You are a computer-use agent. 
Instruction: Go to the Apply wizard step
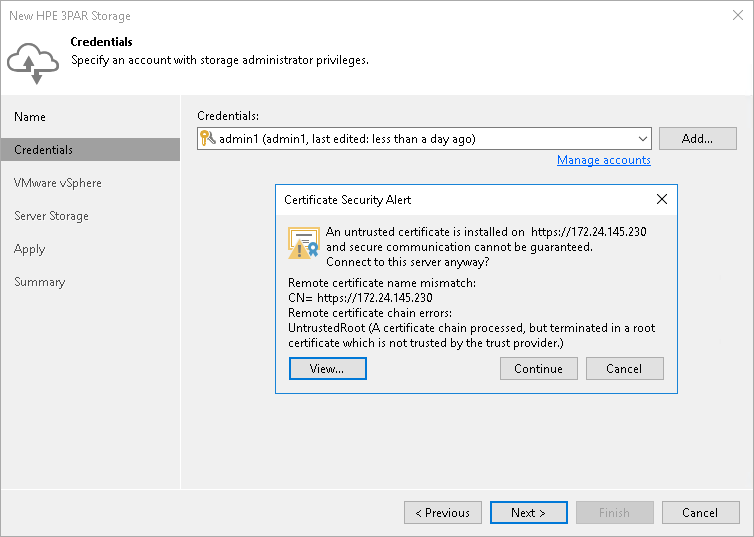pyautogui.click(x=29, y=249)
